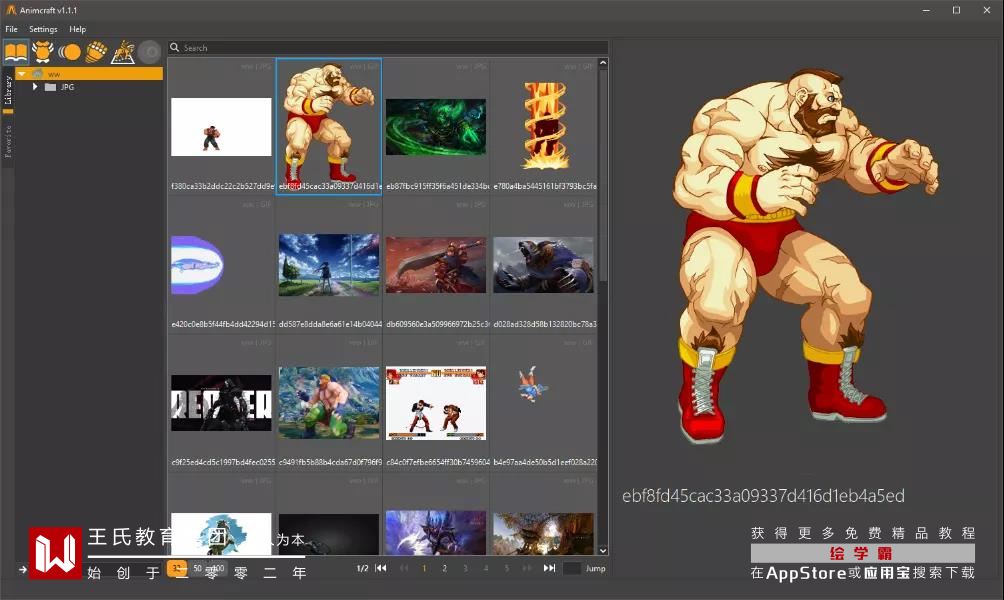Screen dimensions: 1004x600
Task: Open the File menu
Action: pyautogui.click(x=12, y=29)
